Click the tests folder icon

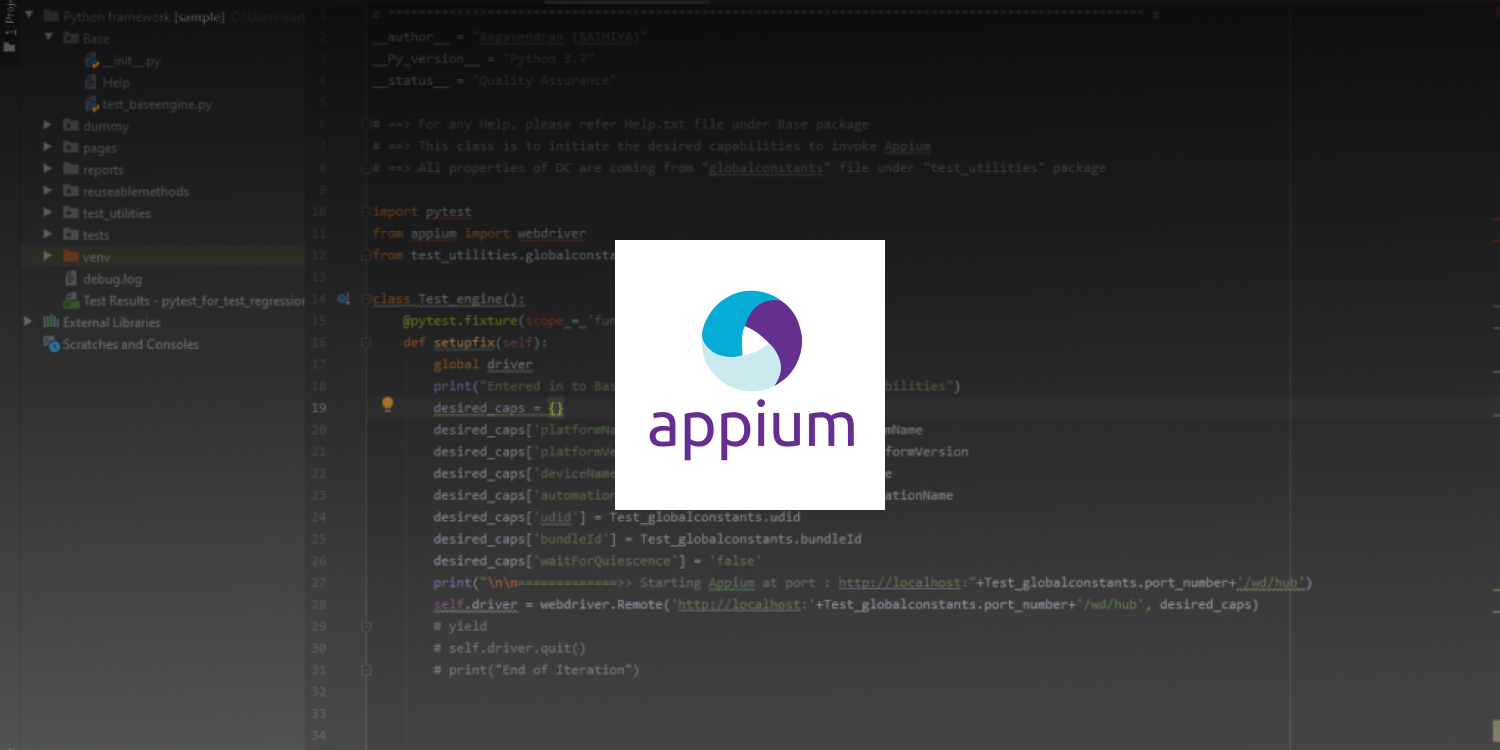coord(71,235)
